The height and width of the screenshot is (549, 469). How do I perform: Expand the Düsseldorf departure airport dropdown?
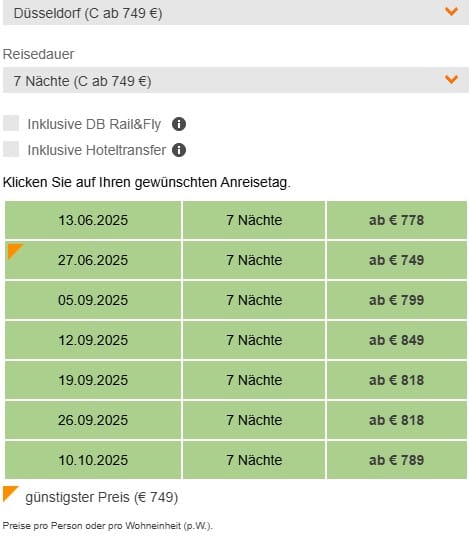(x=236, y=13)
